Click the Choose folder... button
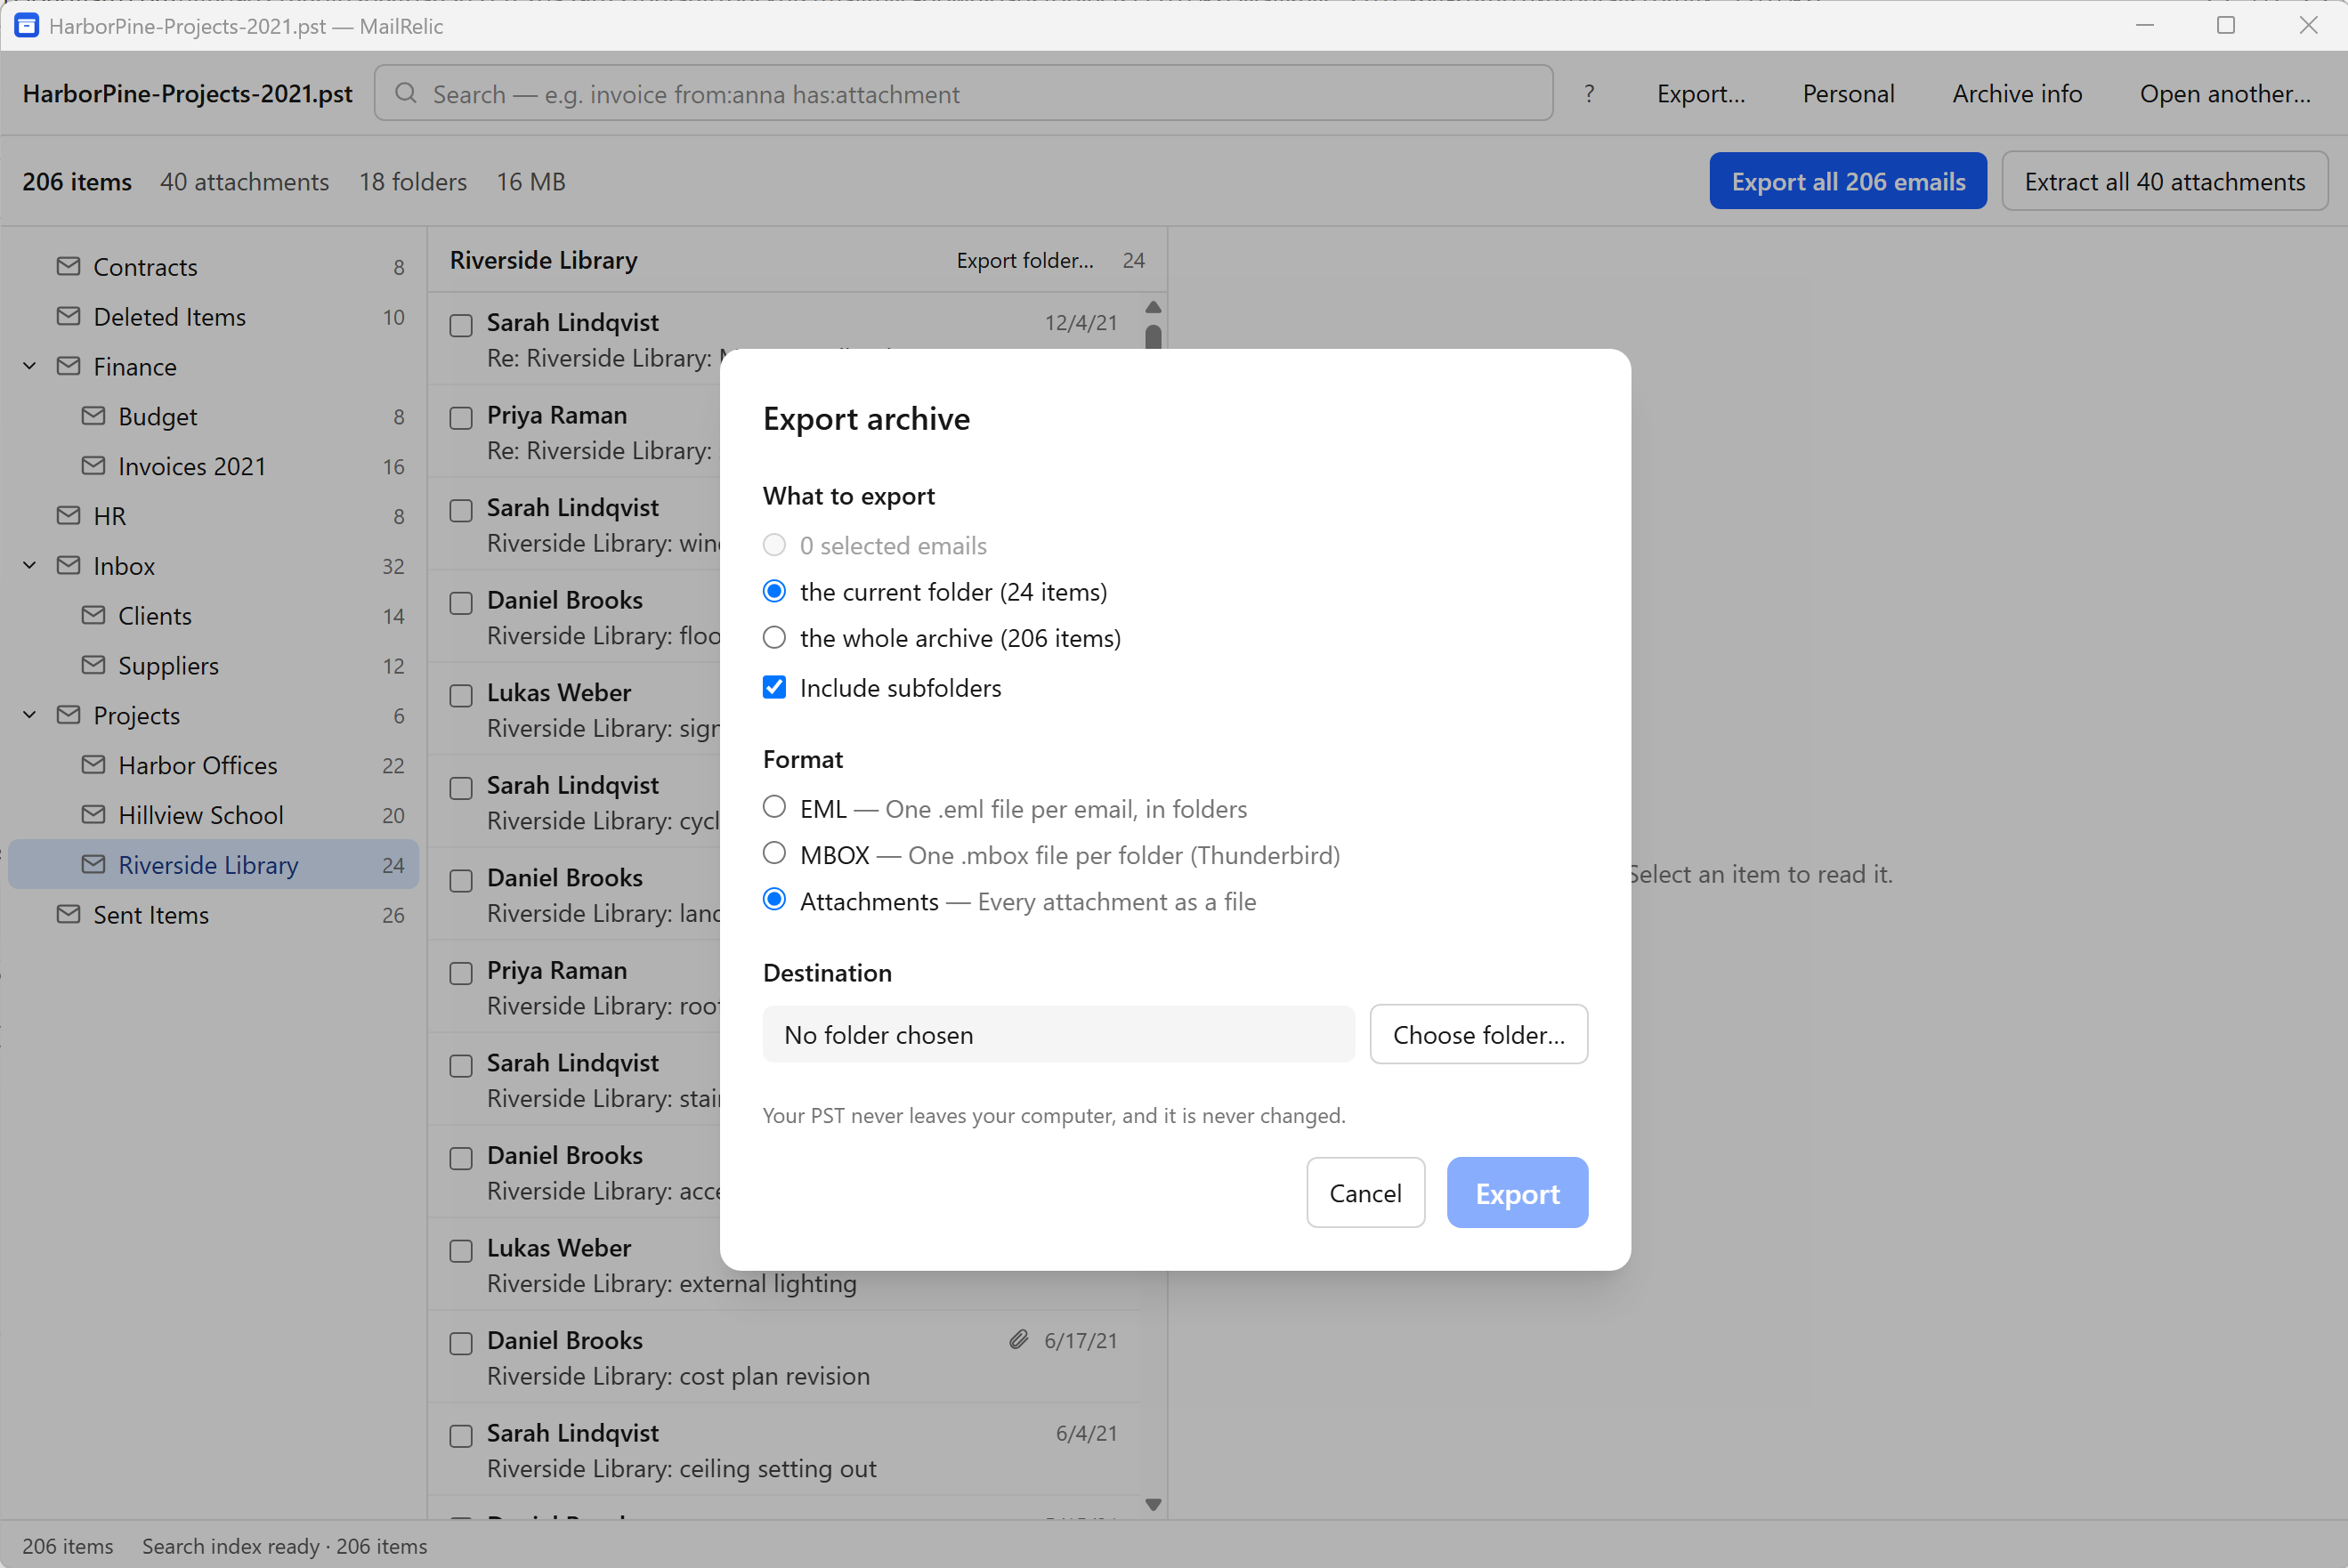The height and width of the screenshot is (1568, 2348). (1479, 1035)
